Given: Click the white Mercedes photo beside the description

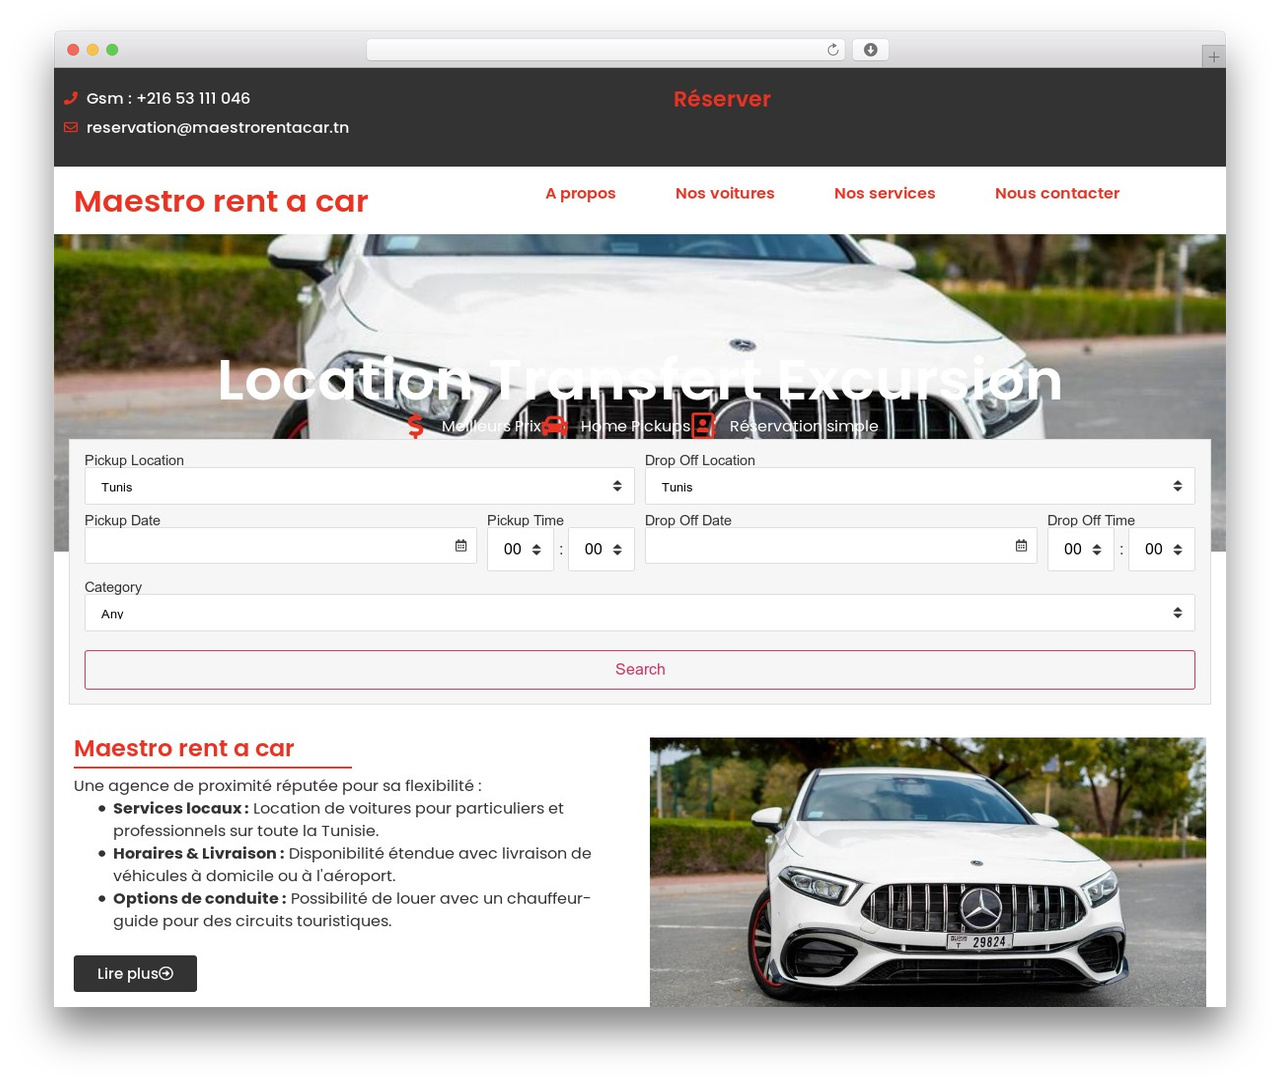Looking at the screenshot, I should 928,872.
